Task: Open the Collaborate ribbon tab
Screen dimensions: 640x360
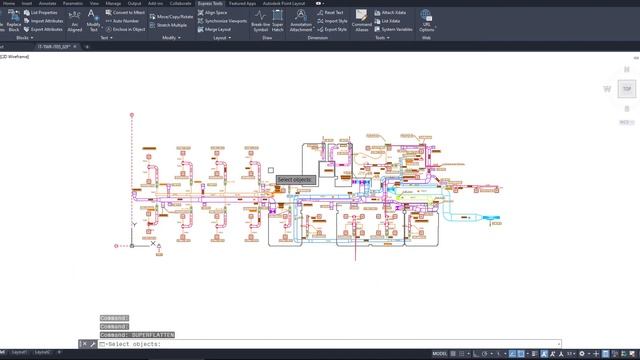Action: coord(180,3)
